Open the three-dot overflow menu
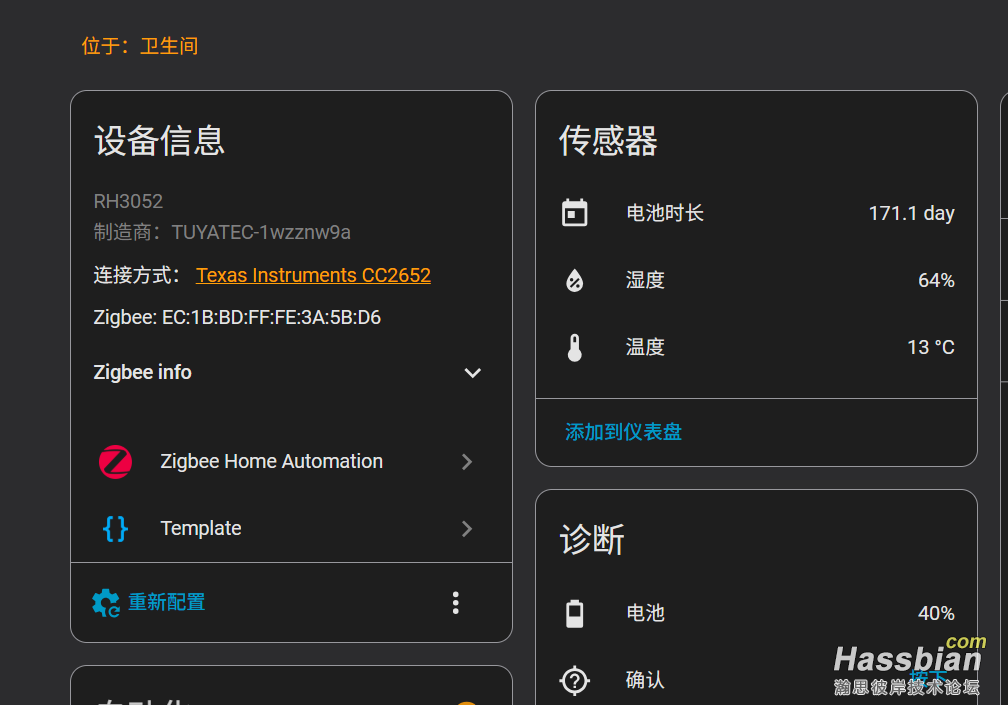Viewport: 1008px width, 705px height. coord(455,602)
